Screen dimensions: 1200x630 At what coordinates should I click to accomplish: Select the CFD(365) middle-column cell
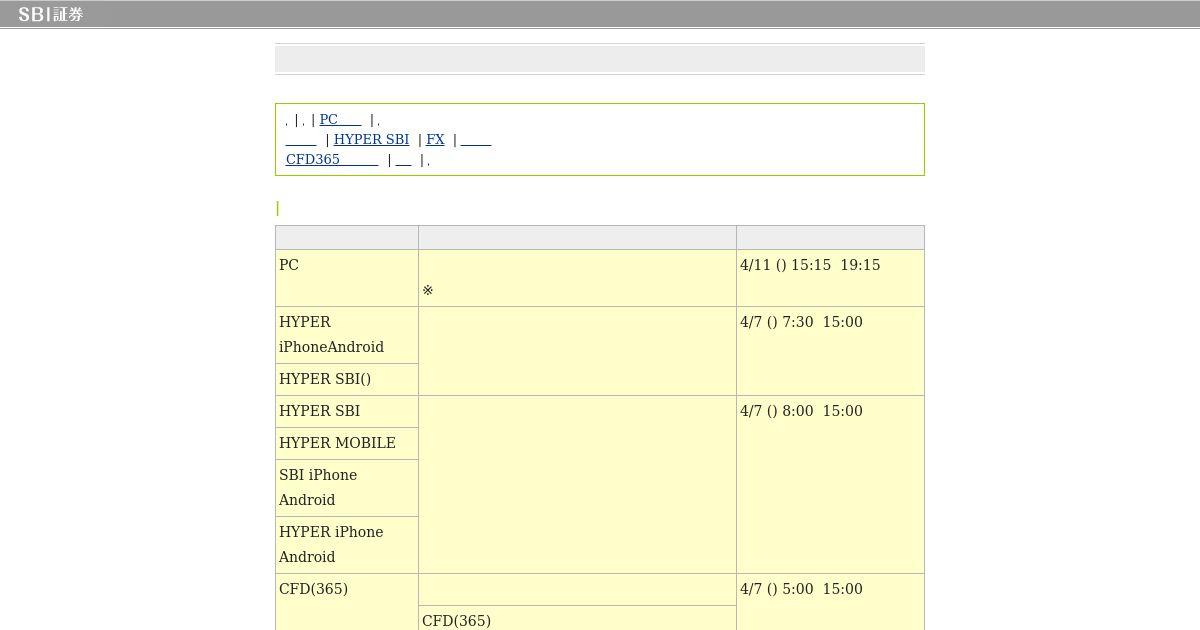coord(577,618)
